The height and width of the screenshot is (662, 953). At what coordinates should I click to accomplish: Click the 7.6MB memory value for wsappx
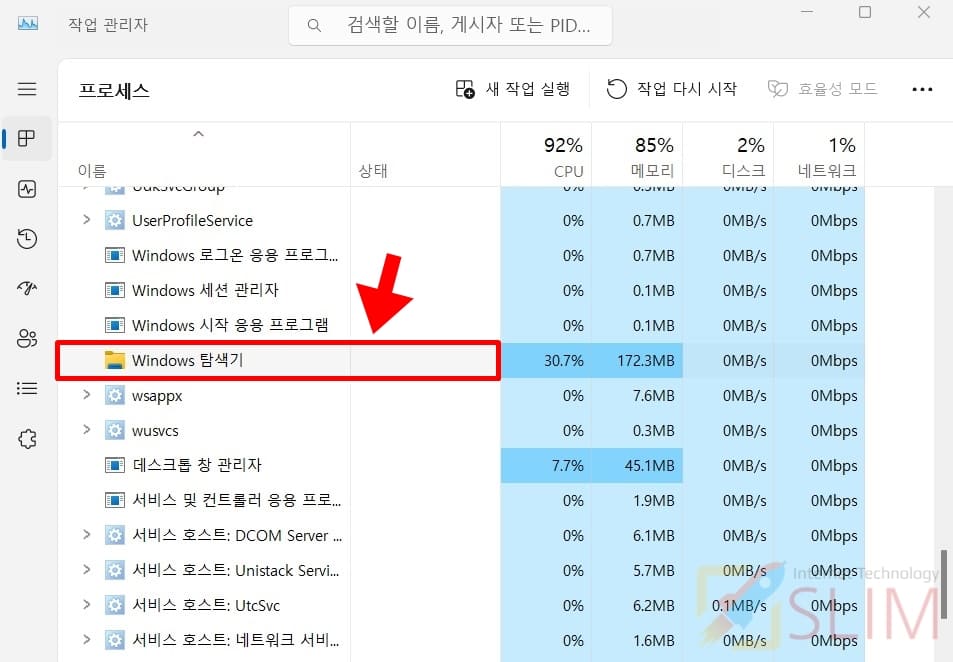(x=653, y=396)
